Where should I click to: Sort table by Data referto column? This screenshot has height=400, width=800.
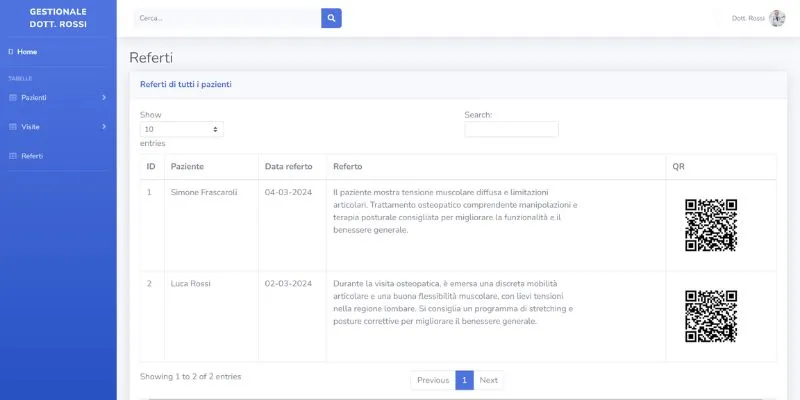coord(289,166)
